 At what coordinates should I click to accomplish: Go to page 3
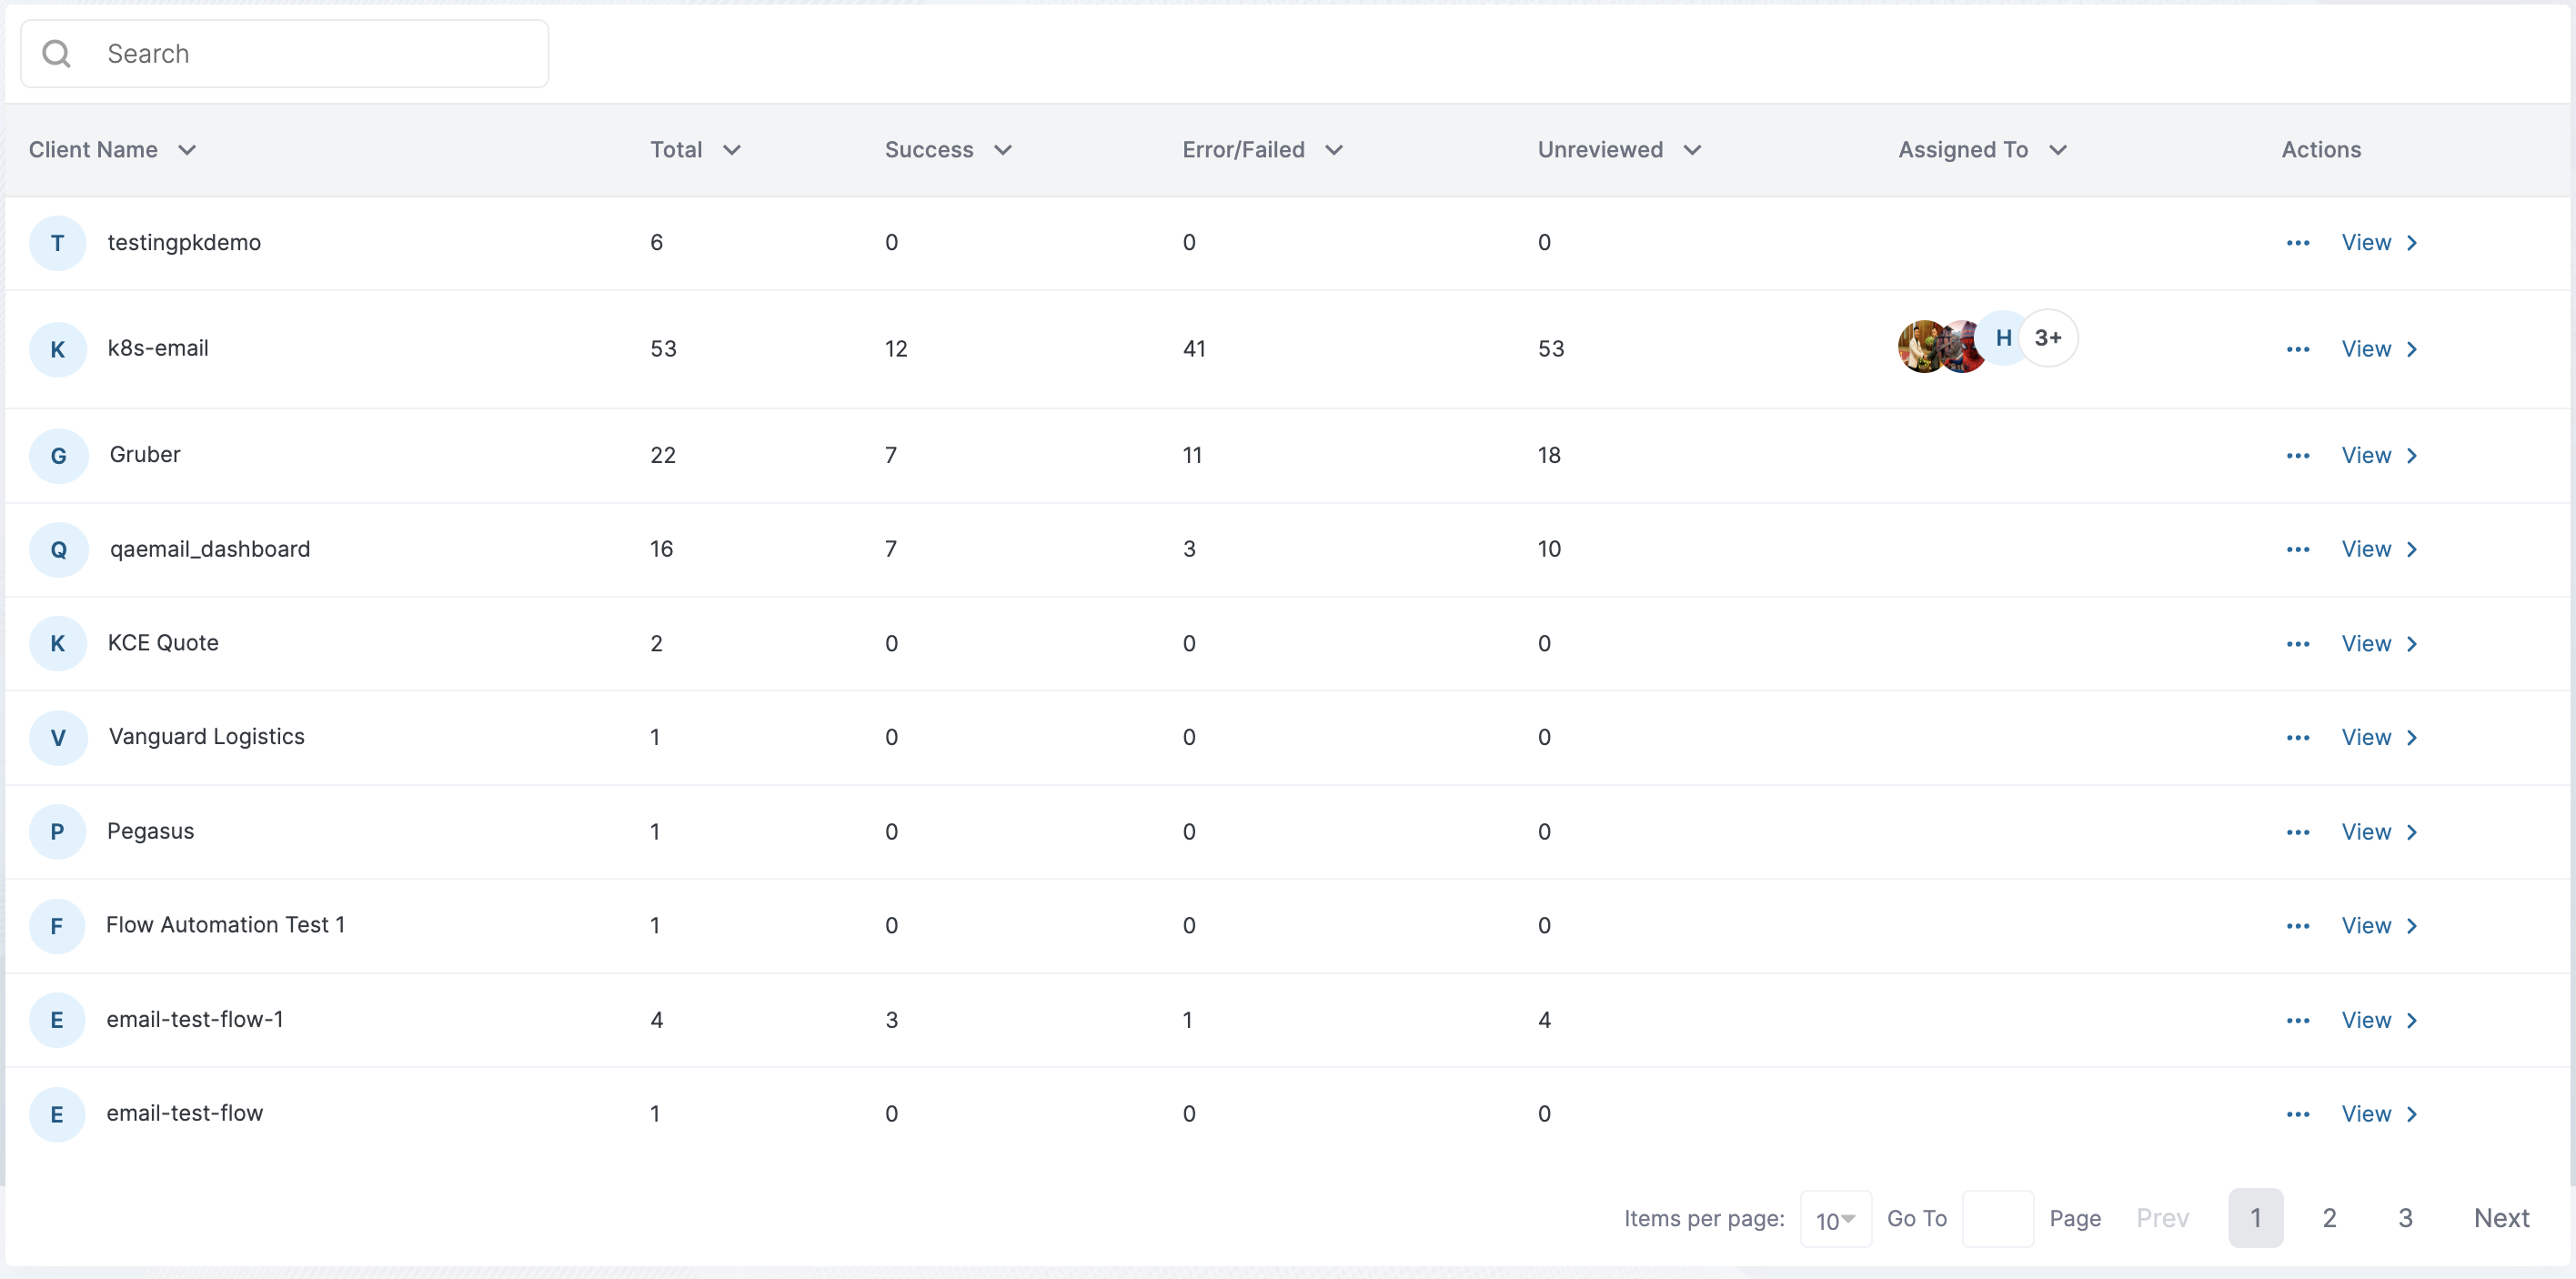point(2405,1218)
